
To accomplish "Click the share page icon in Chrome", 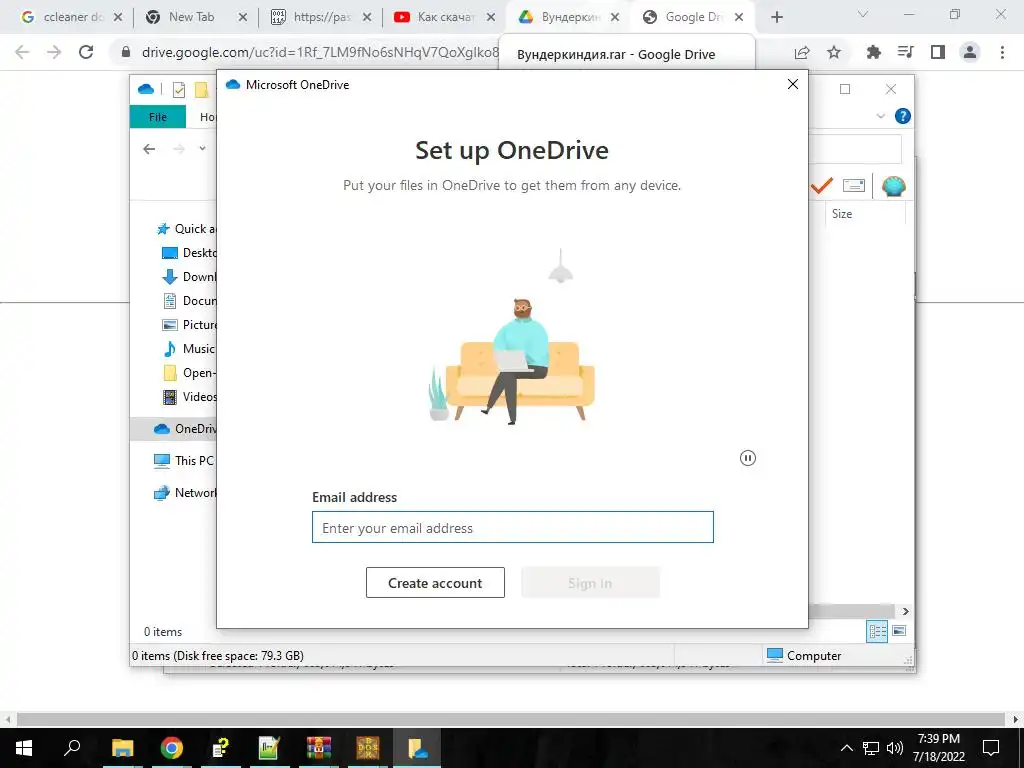I will click(x=802, y=52).
